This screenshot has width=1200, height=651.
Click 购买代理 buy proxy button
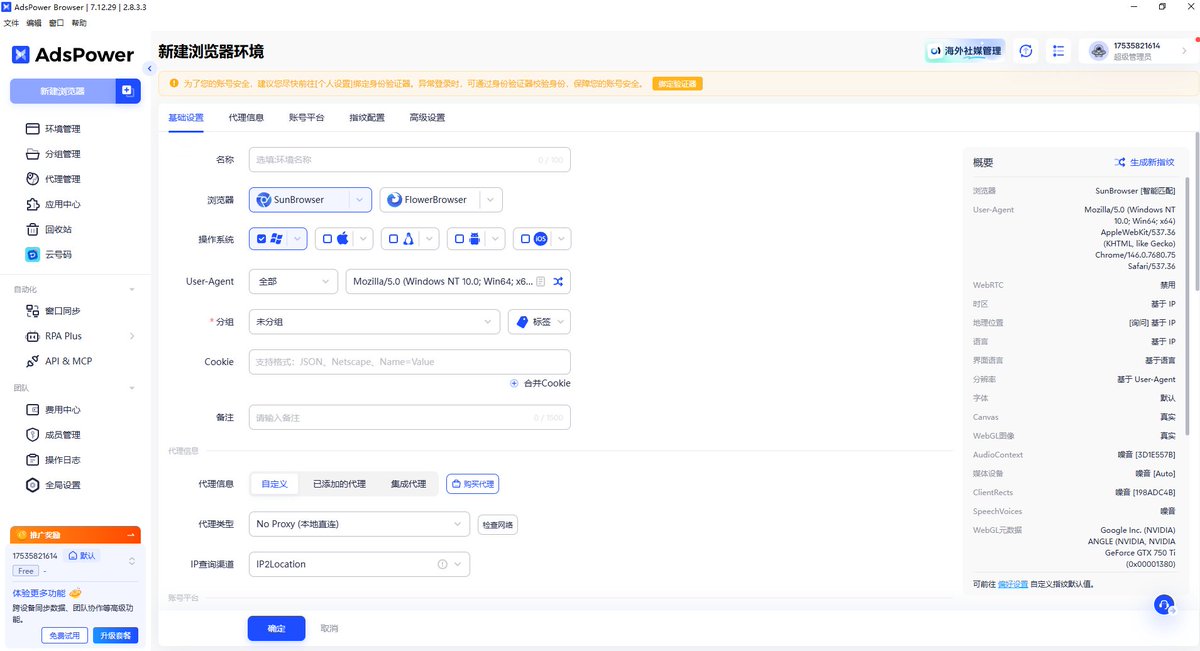pyautogui.click(x=472, y=484)
